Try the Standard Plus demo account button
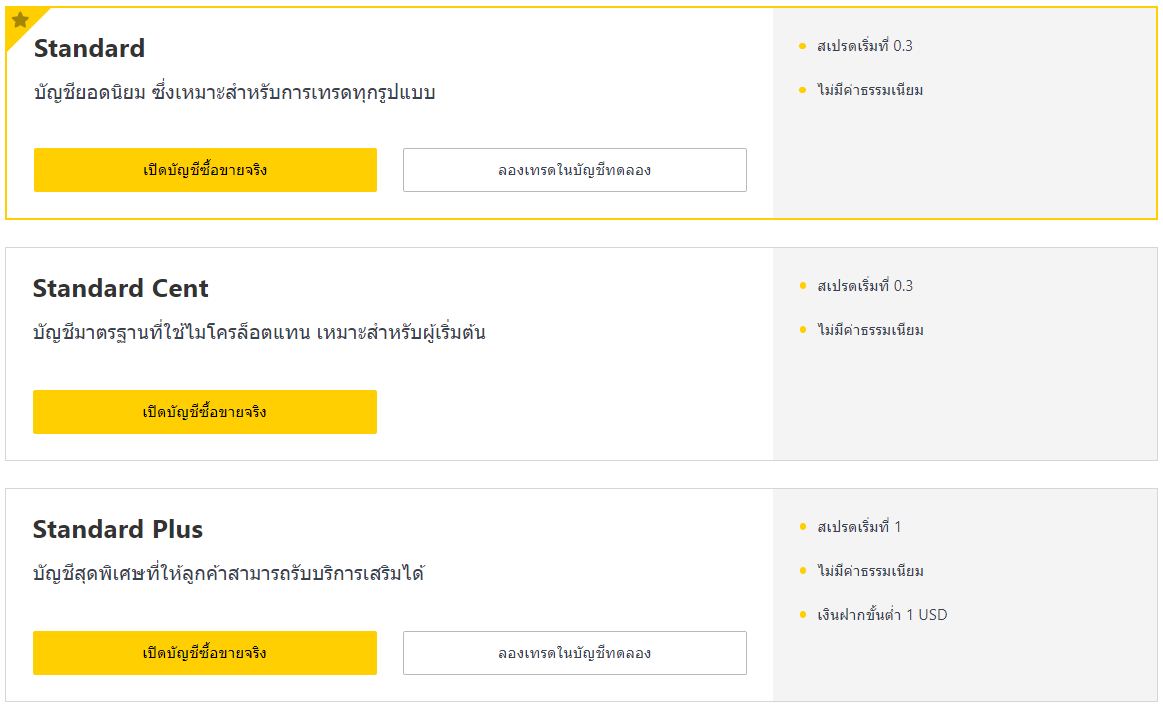 575,653
